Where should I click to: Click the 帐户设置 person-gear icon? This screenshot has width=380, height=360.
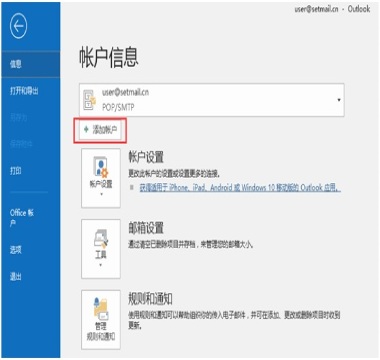point(101,167)
